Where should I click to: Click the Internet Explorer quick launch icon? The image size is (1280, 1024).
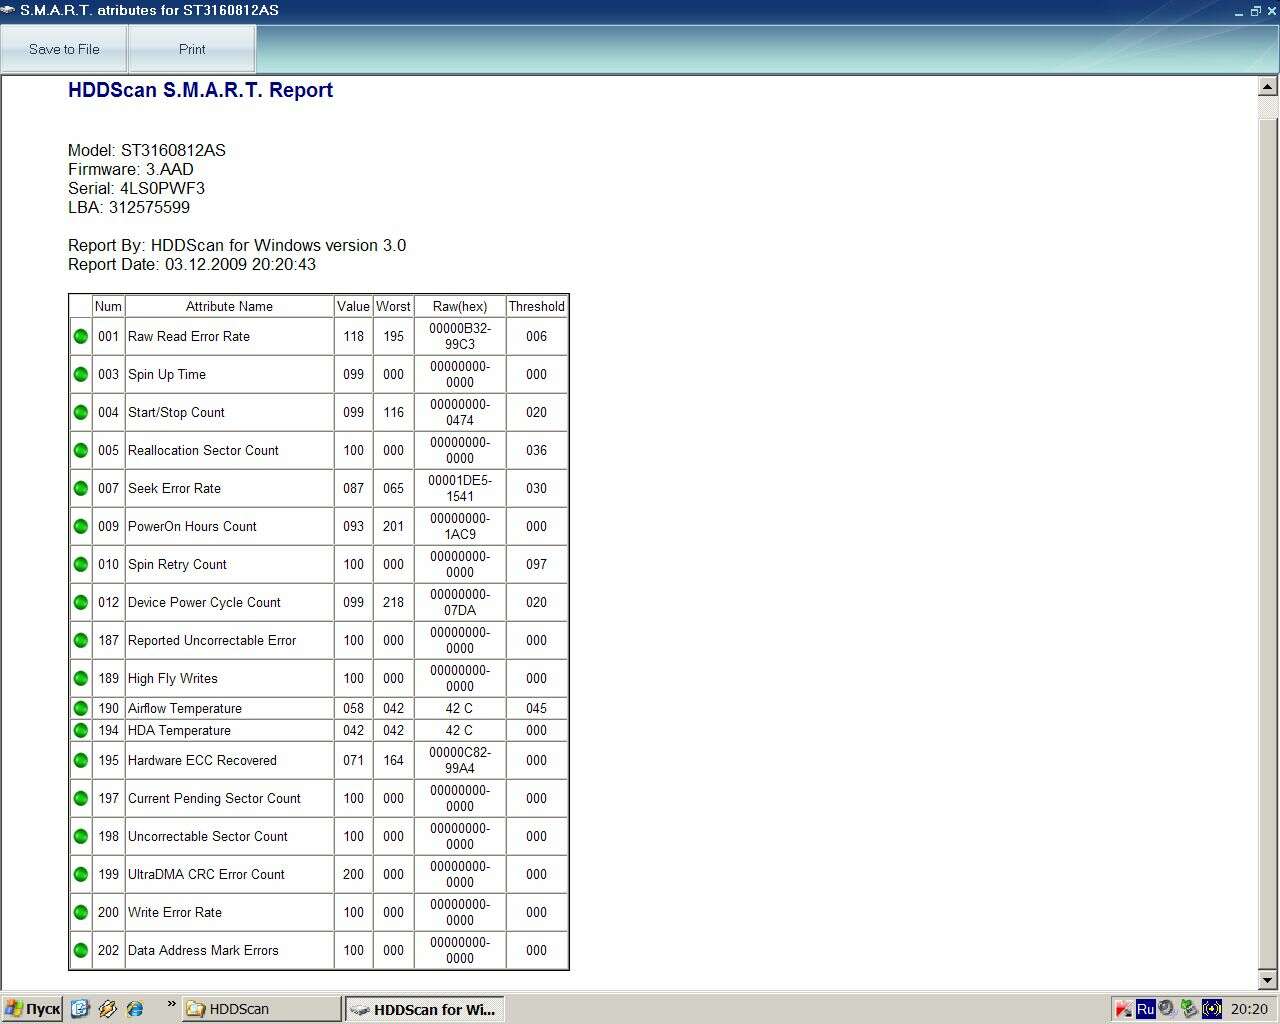tap(135, 1009)
